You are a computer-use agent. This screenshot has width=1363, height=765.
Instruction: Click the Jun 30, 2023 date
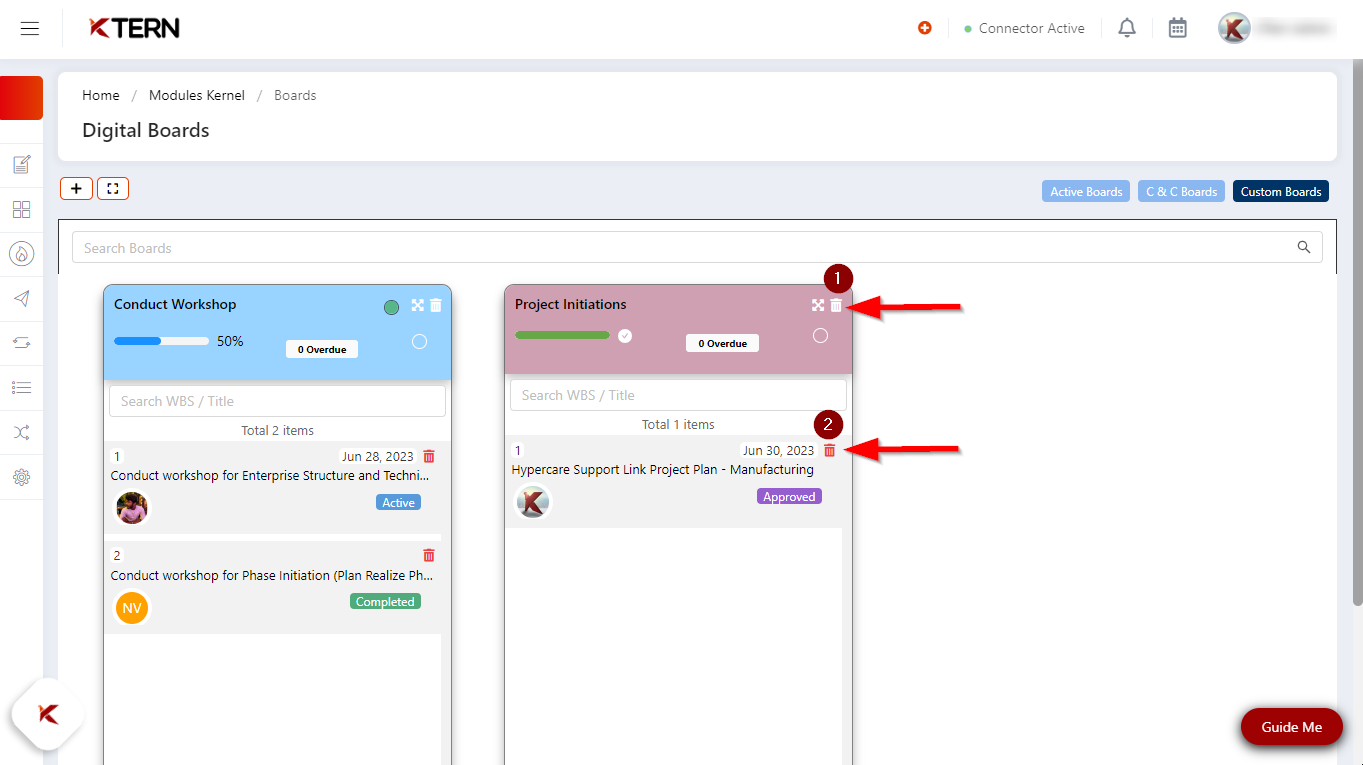point(779,451)
